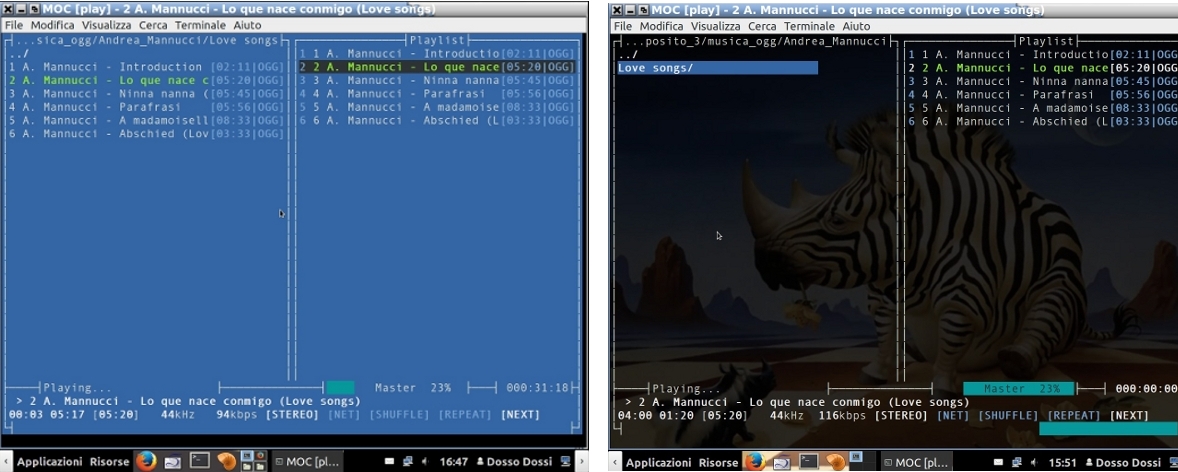Click the 16:47 clock in left taskbar

click(x=454, y=461)
